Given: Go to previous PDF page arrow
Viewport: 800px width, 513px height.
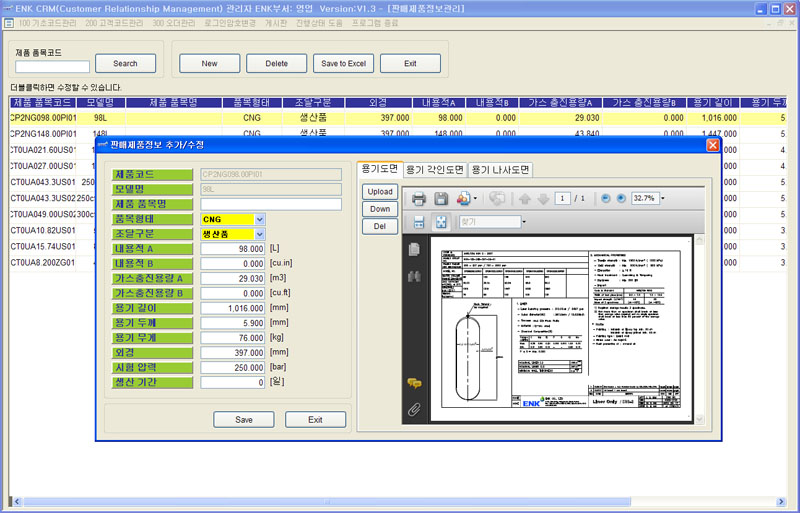Looking at the screenshot, I should [x=524, y=199].
